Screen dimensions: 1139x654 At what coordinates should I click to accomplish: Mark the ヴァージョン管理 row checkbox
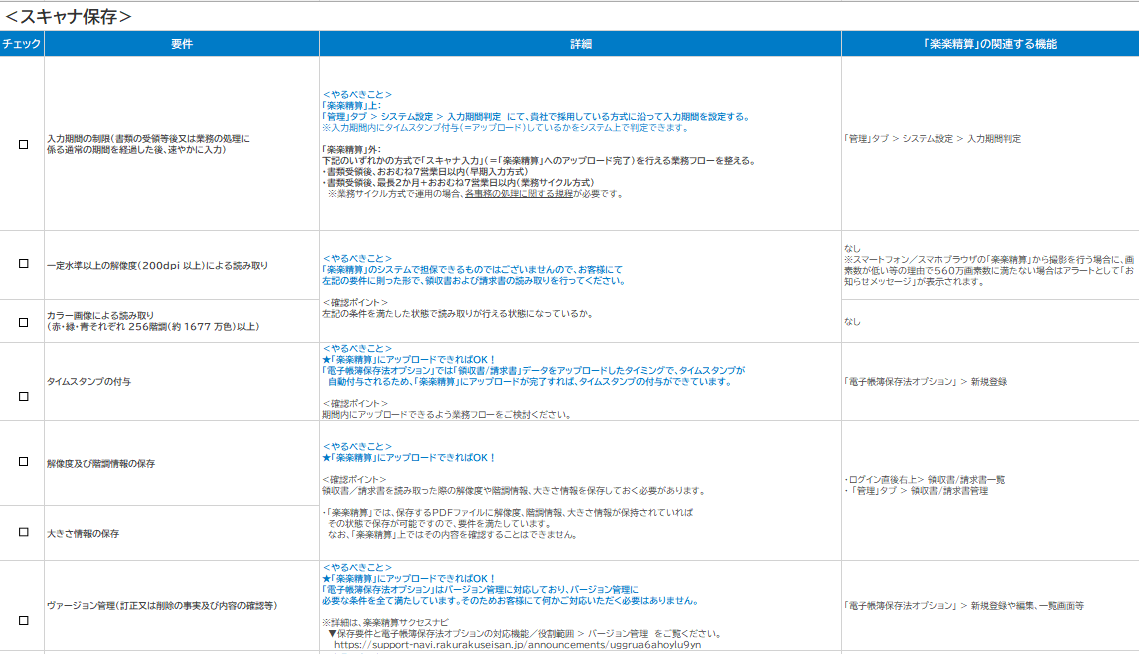(23, 620)
